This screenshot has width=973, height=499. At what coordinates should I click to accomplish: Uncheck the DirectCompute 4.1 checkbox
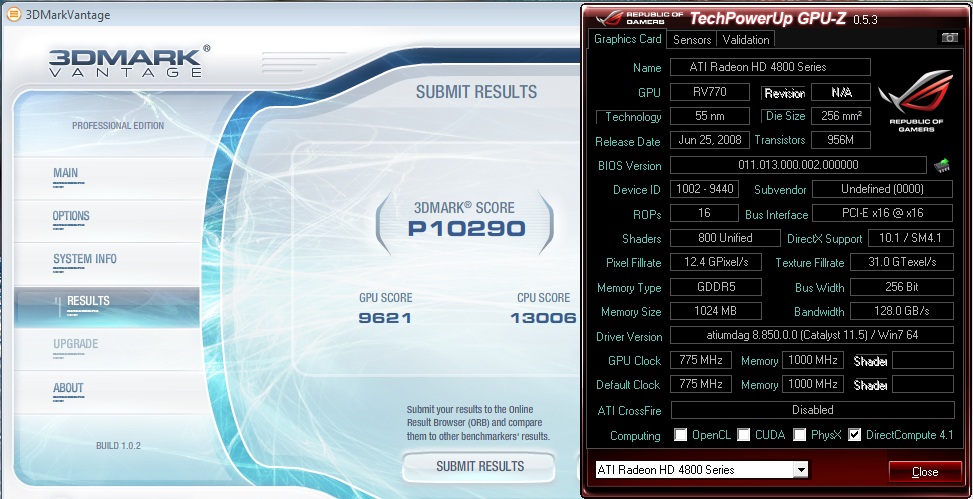(854, 434)
